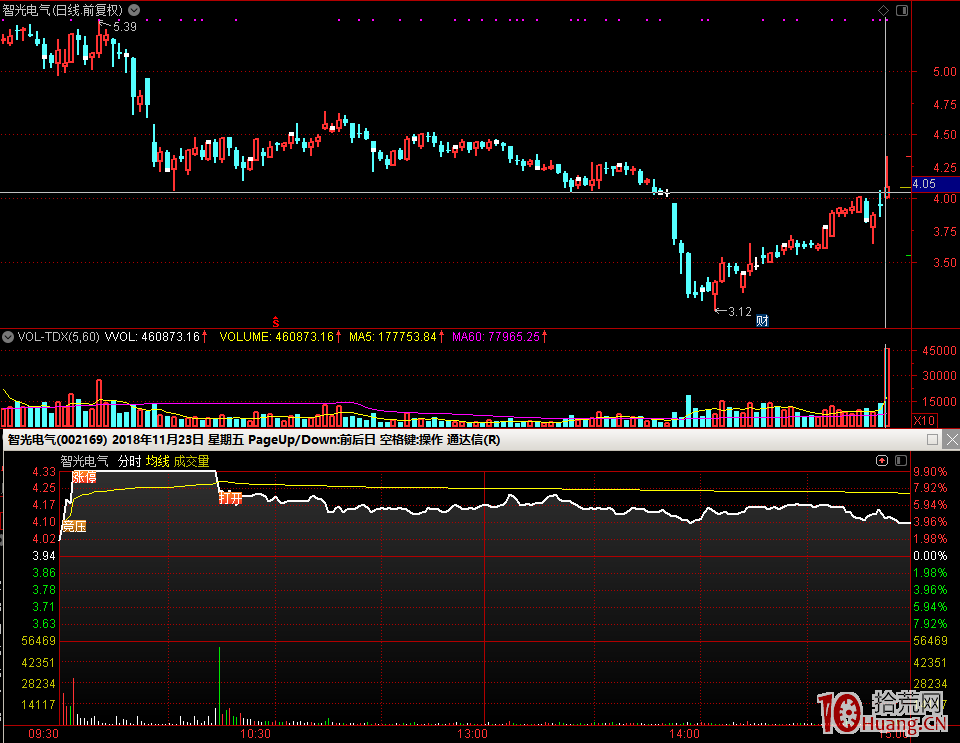Toggle the side panel icon in daily chart corner
Screen dimensions: 960x743
902,10
